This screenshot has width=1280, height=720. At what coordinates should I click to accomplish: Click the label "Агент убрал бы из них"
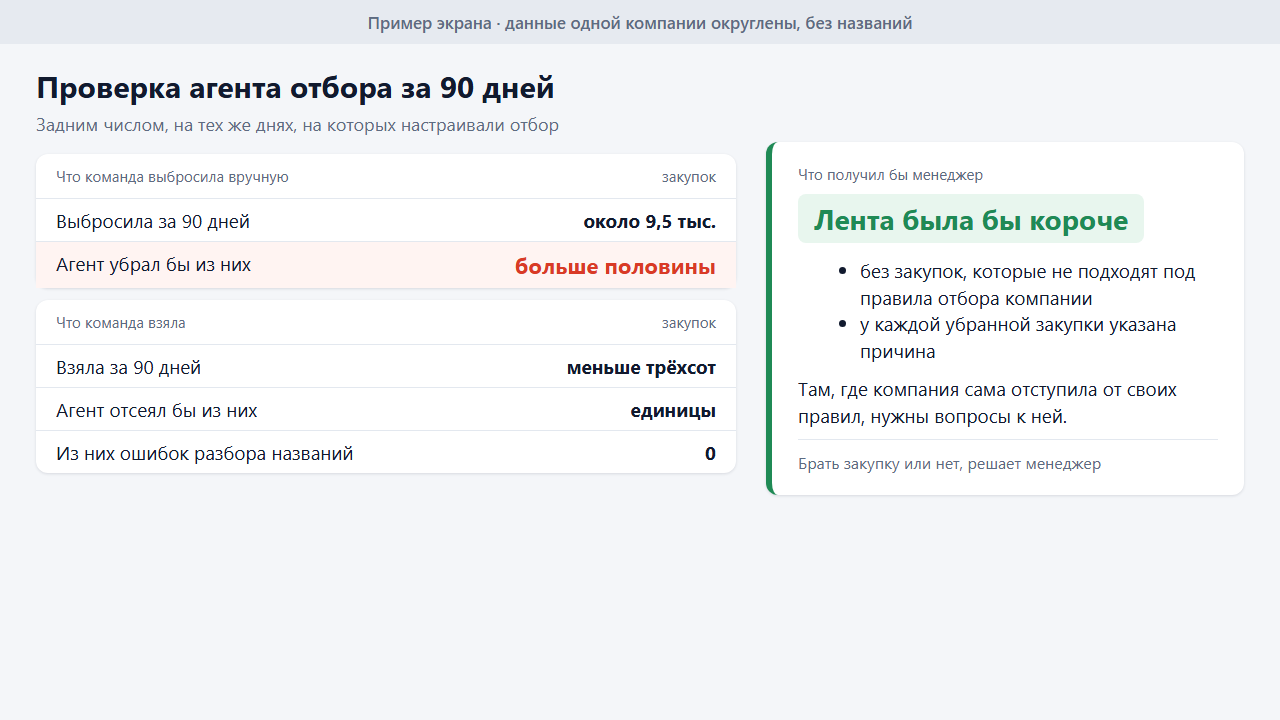(153, 265)
